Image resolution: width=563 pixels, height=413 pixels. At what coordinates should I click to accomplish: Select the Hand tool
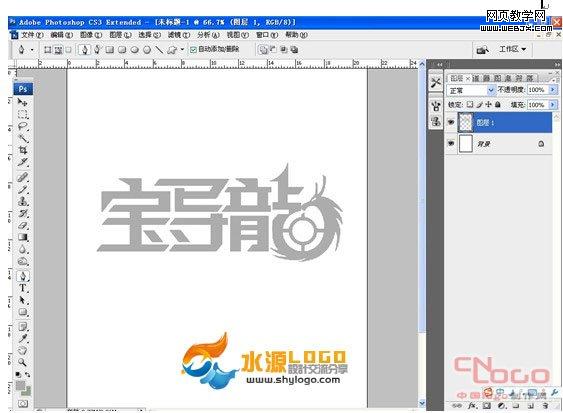pyautogui.click(x=23, y=351)
